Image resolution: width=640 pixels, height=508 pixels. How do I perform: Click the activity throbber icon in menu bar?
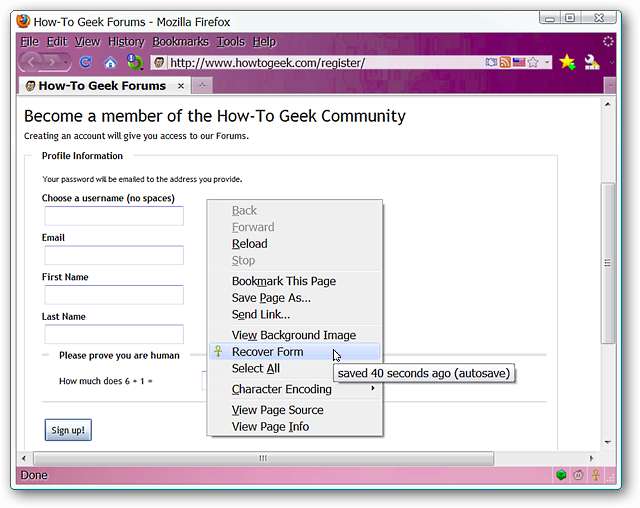click(608, 41)
